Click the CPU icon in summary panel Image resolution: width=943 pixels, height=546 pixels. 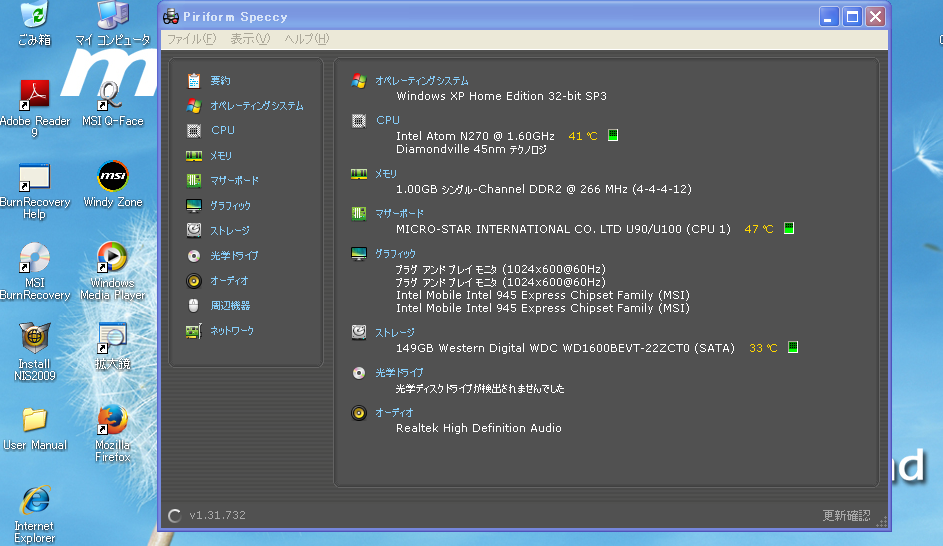[x=359, y=121]
